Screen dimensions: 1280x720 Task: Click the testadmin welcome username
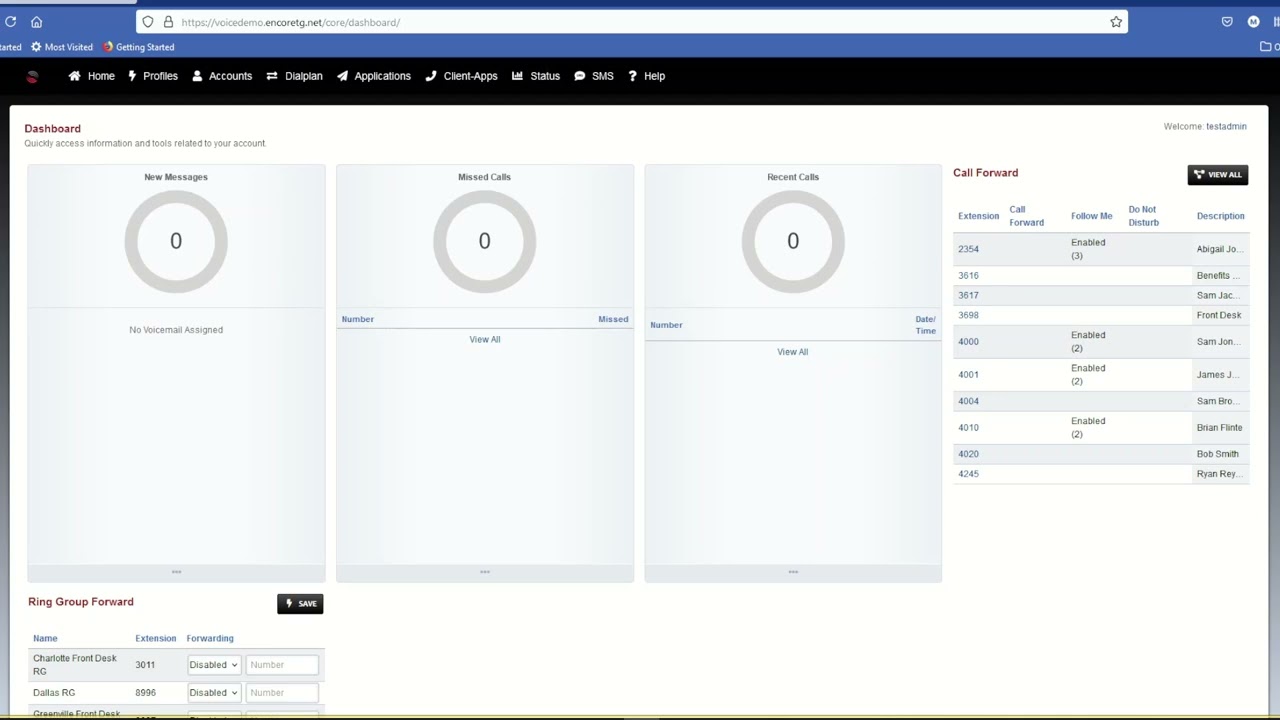(1226, 127)
